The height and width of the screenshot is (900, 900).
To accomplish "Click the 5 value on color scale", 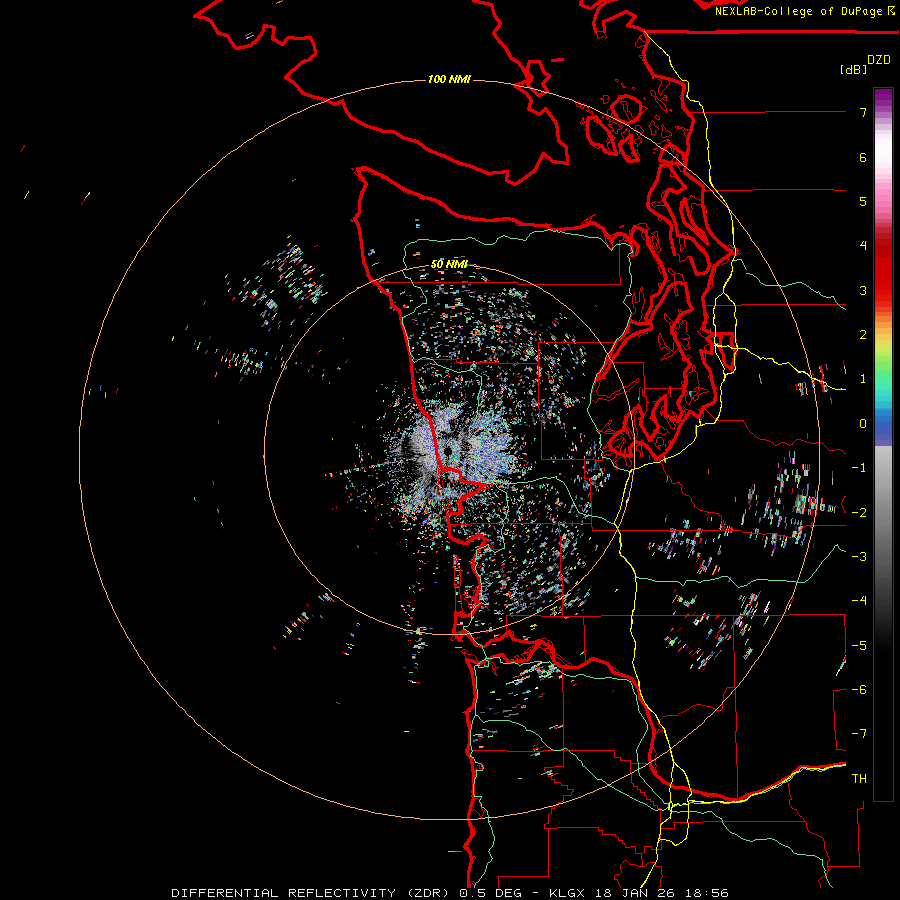I will (863, 201).
